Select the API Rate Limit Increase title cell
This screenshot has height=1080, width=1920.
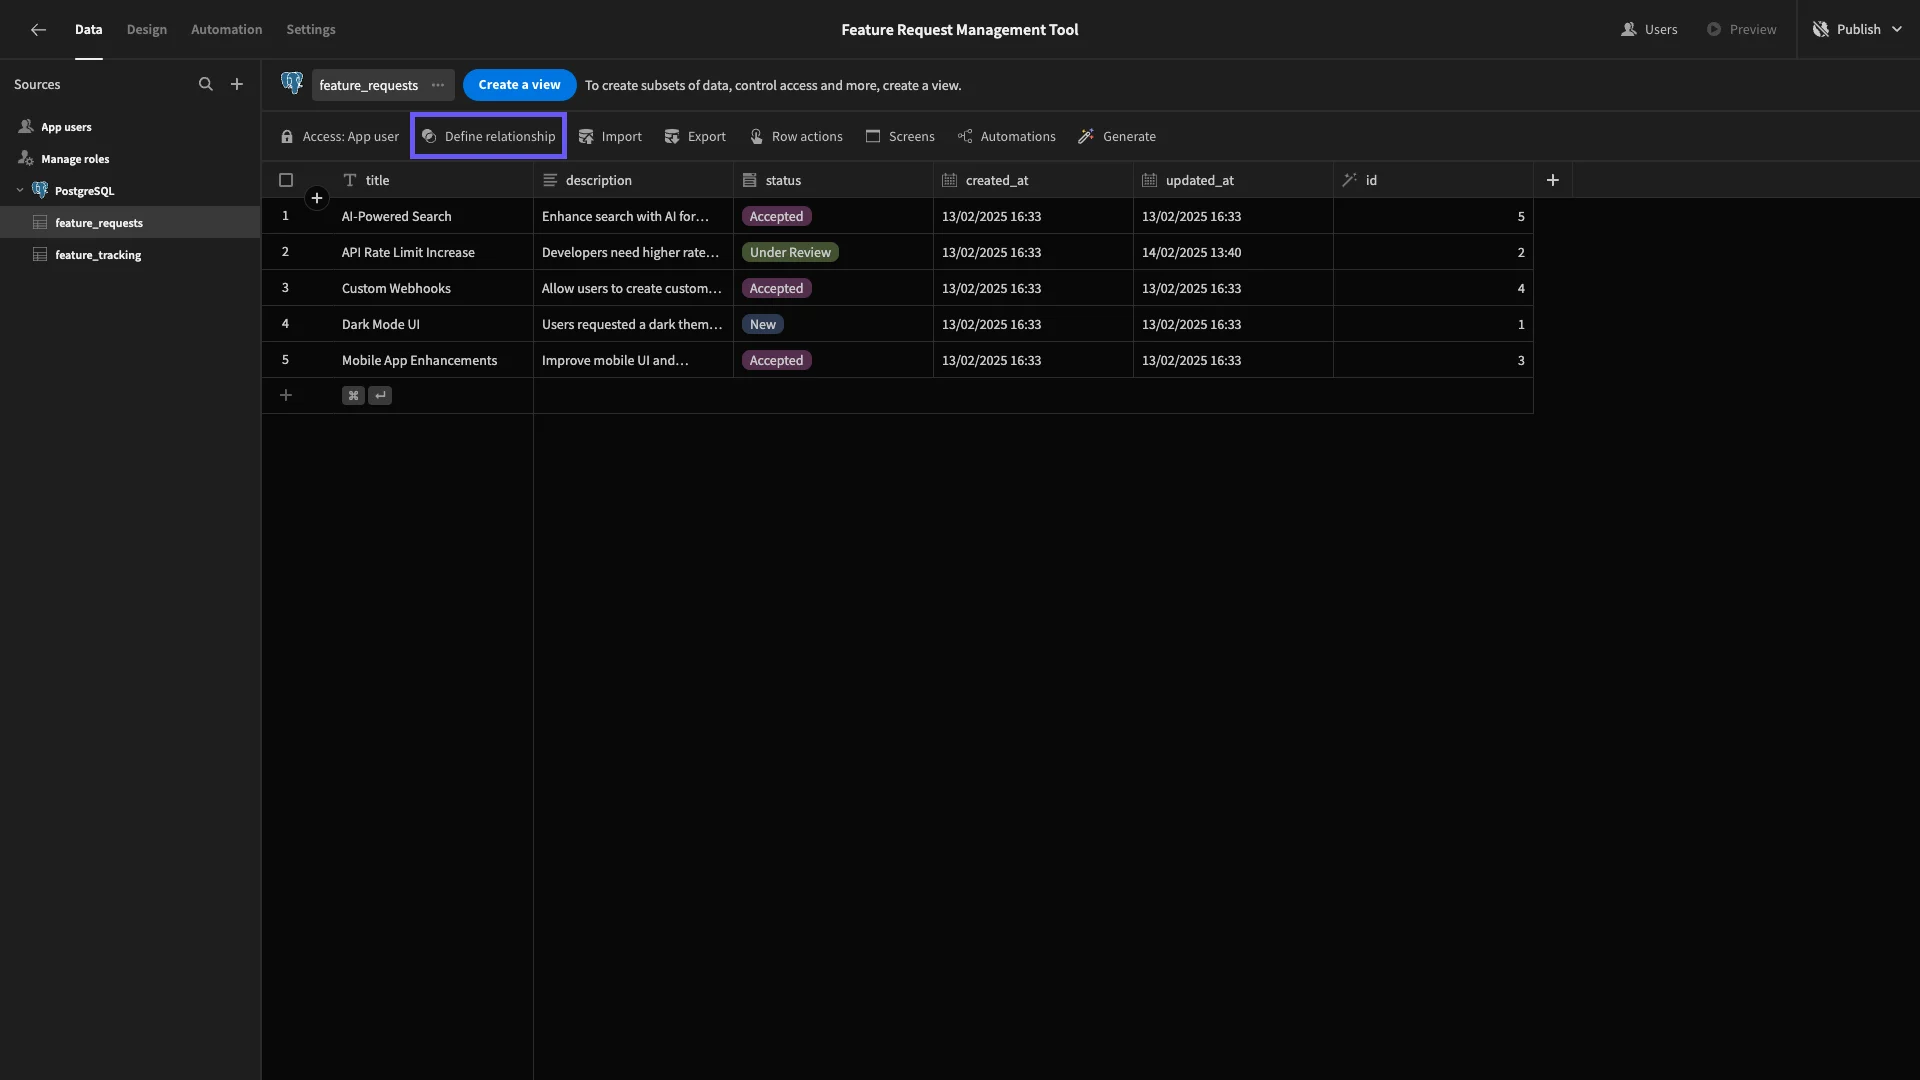[x=433, y=252]
